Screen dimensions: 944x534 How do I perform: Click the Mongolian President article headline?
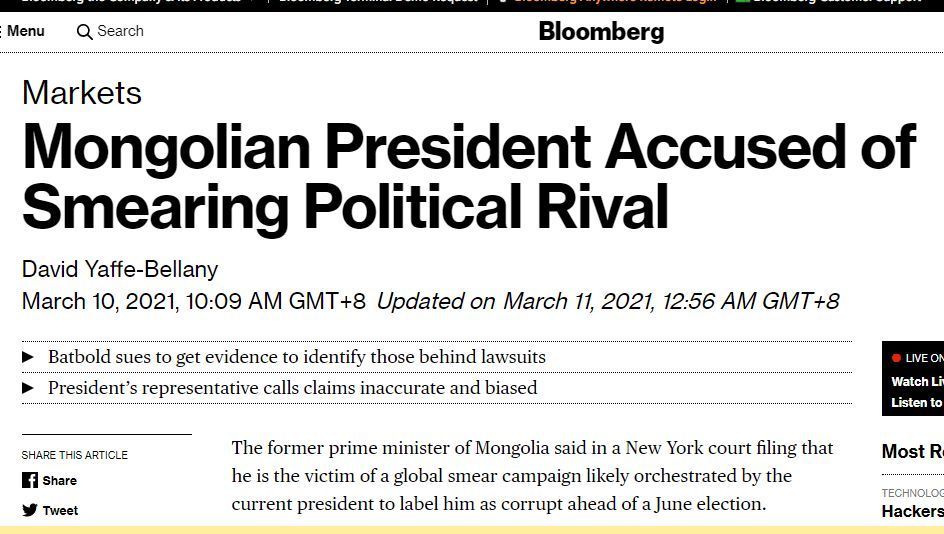(468, 176)
